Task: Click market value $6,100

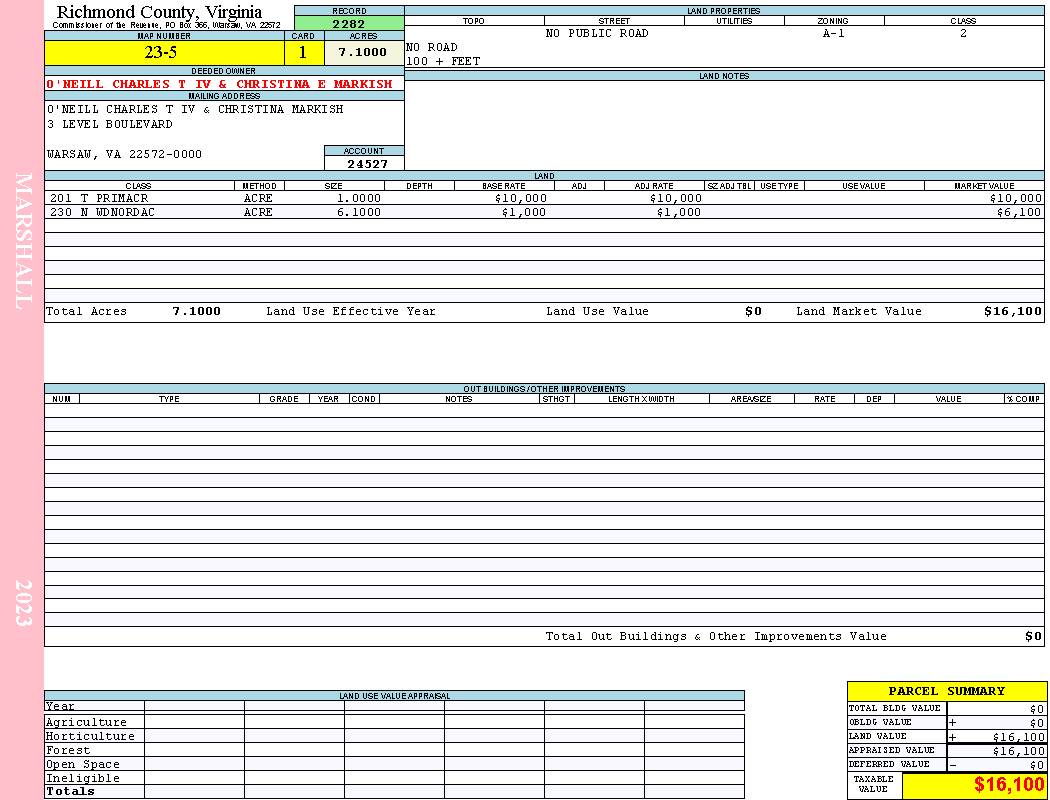Action: coord(1019,212)
